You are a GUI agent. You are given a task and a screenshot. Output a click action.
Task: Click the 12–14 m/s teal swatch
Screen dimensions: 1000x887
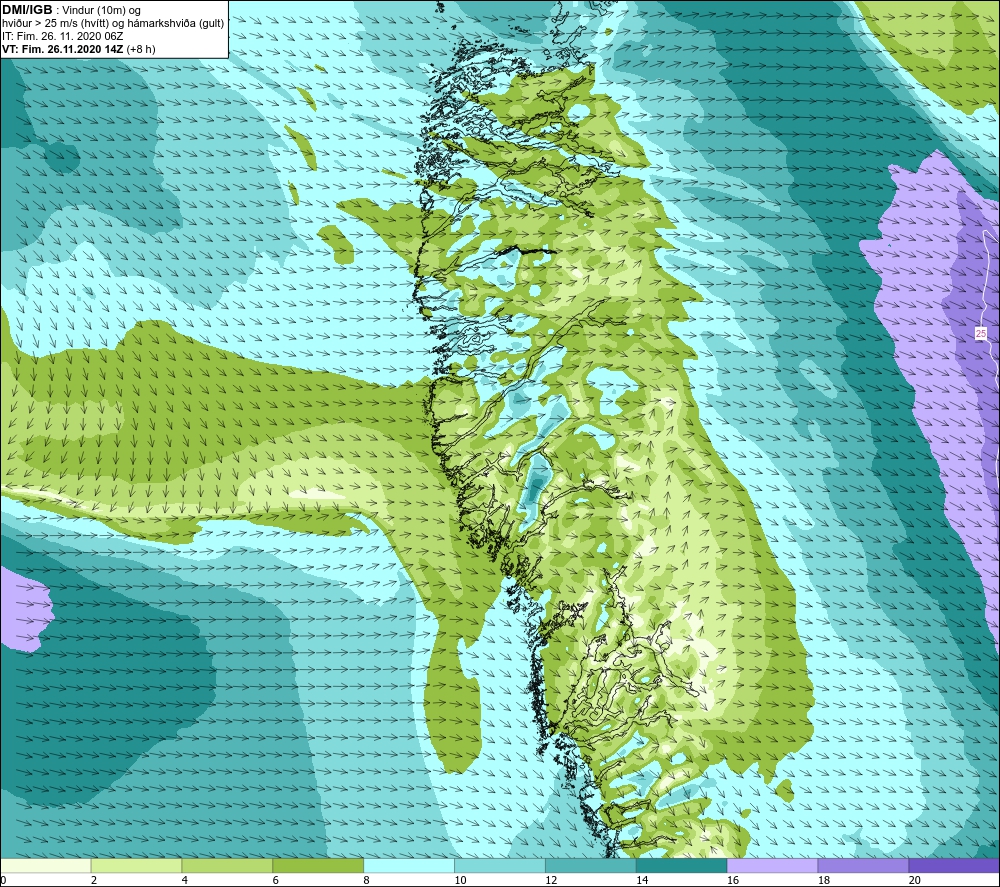pyautogui.click(x=591, y=865)
